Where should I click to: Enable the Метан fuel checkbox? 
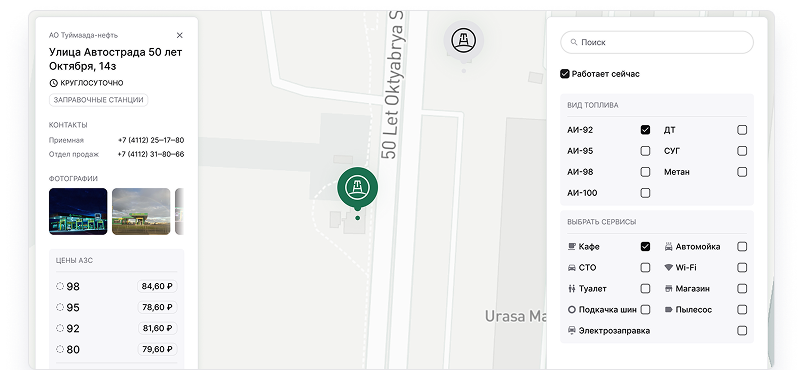click(742, 172)
